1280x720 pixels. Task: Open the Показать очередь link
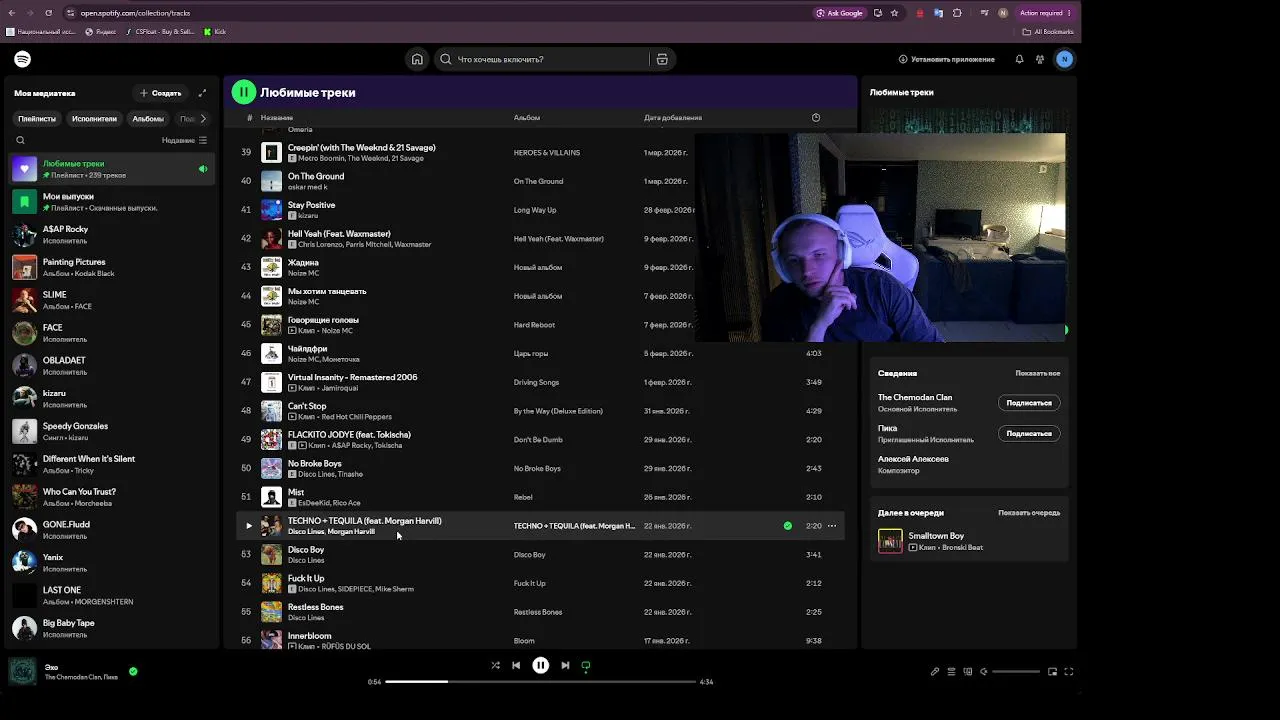pos(1029,513)
